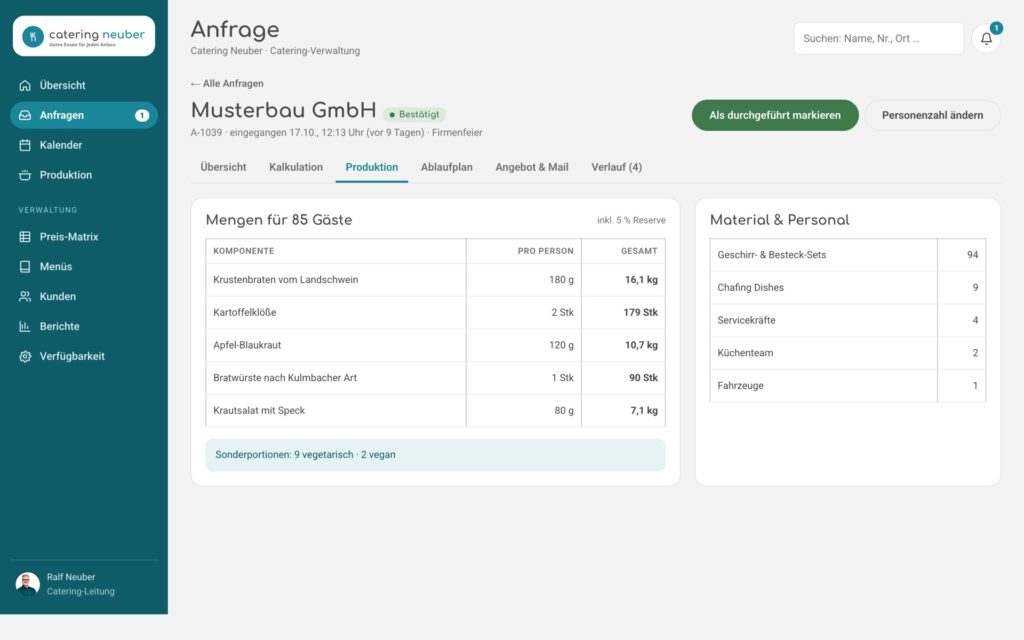
Task: Click the Krautsalat mit Speck row
Action: [436, 411]
